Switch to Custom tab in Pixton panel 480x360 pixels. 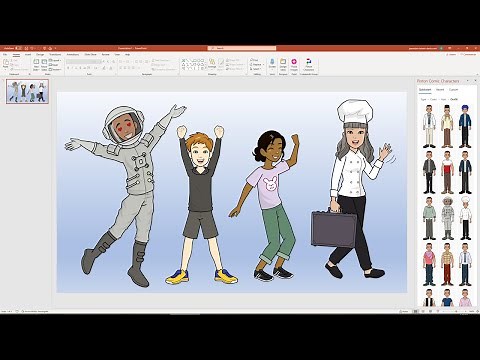[x=454, y=90]
